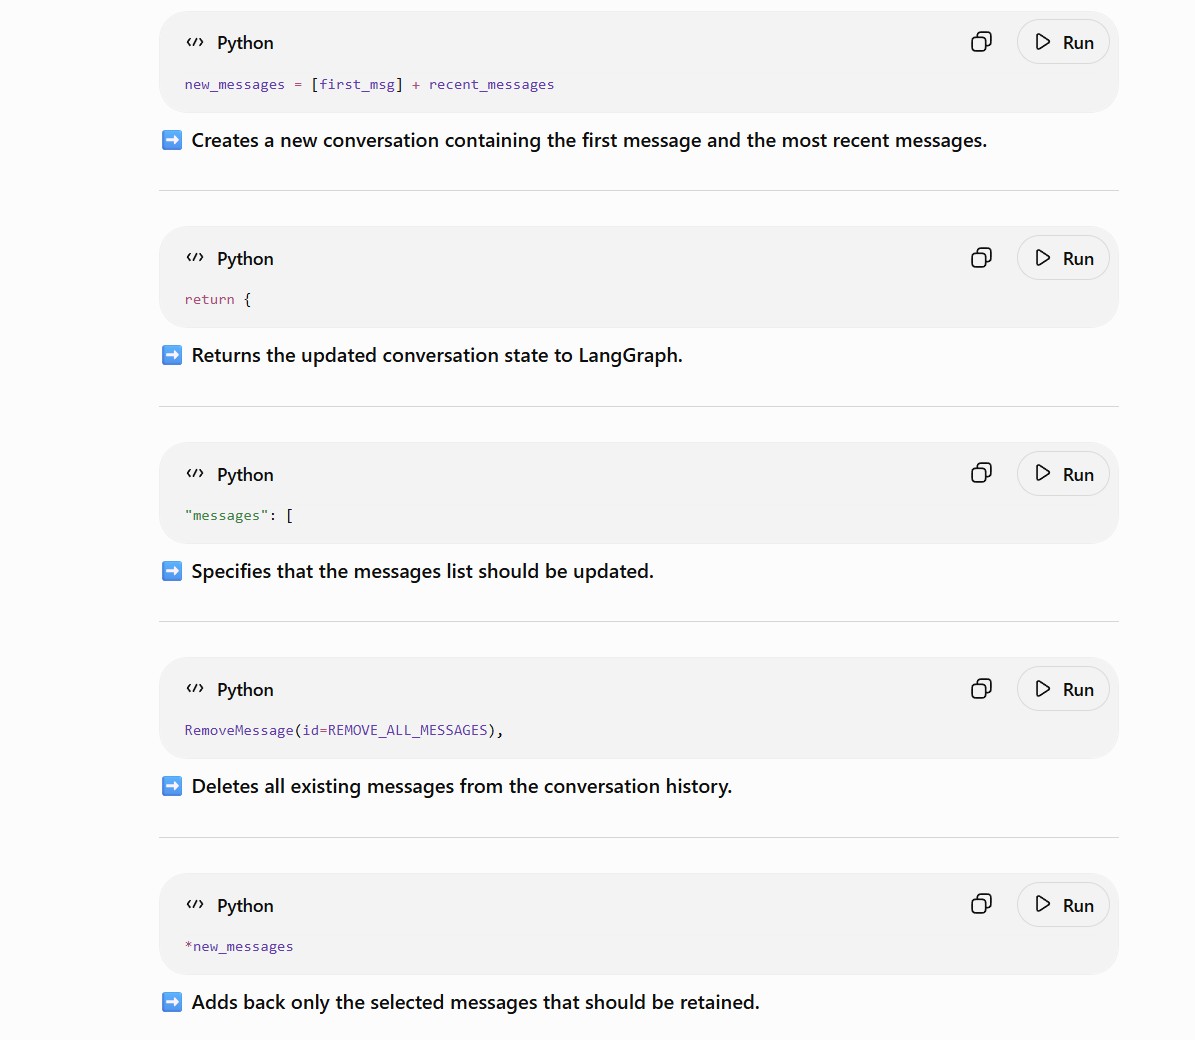
Task: Click the code line 'new_messages = [first_msg] + recent_messages'
Action: click(x=369, y=85)
